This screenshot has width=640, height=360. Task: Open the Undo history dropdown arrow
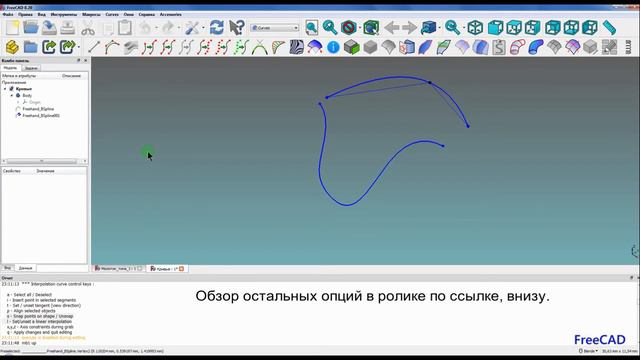[x=157, y=28]
